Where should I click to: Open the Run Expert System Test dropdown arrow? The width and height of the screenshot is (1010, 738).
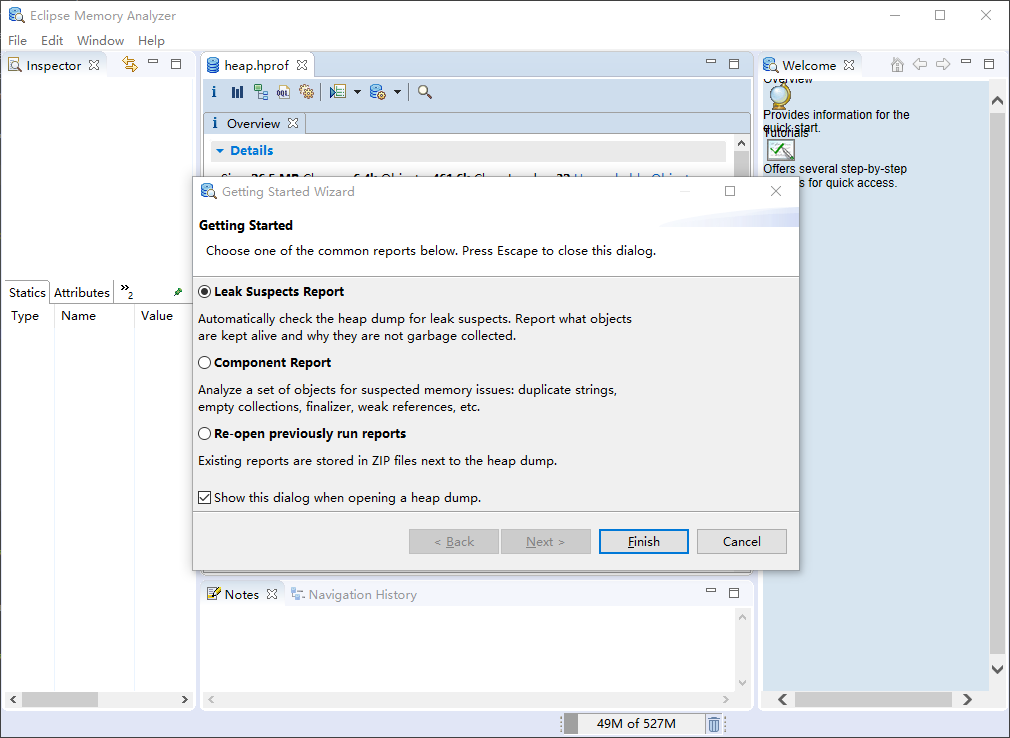click(357, 92)
